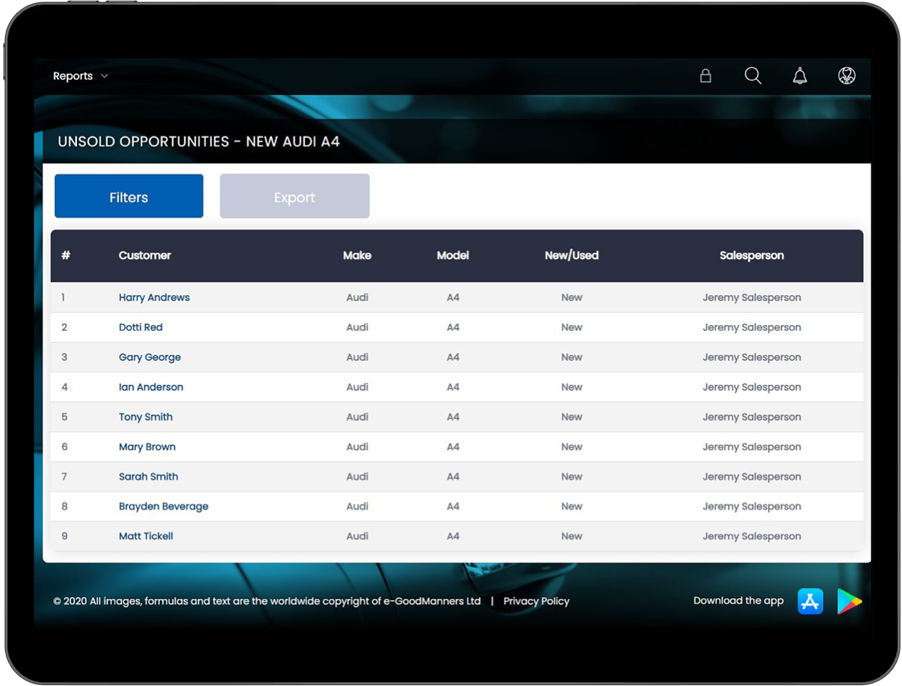Click the Make column header
Image resolution: width=902 pixels, height=686 pixels.
coord(357,256)
